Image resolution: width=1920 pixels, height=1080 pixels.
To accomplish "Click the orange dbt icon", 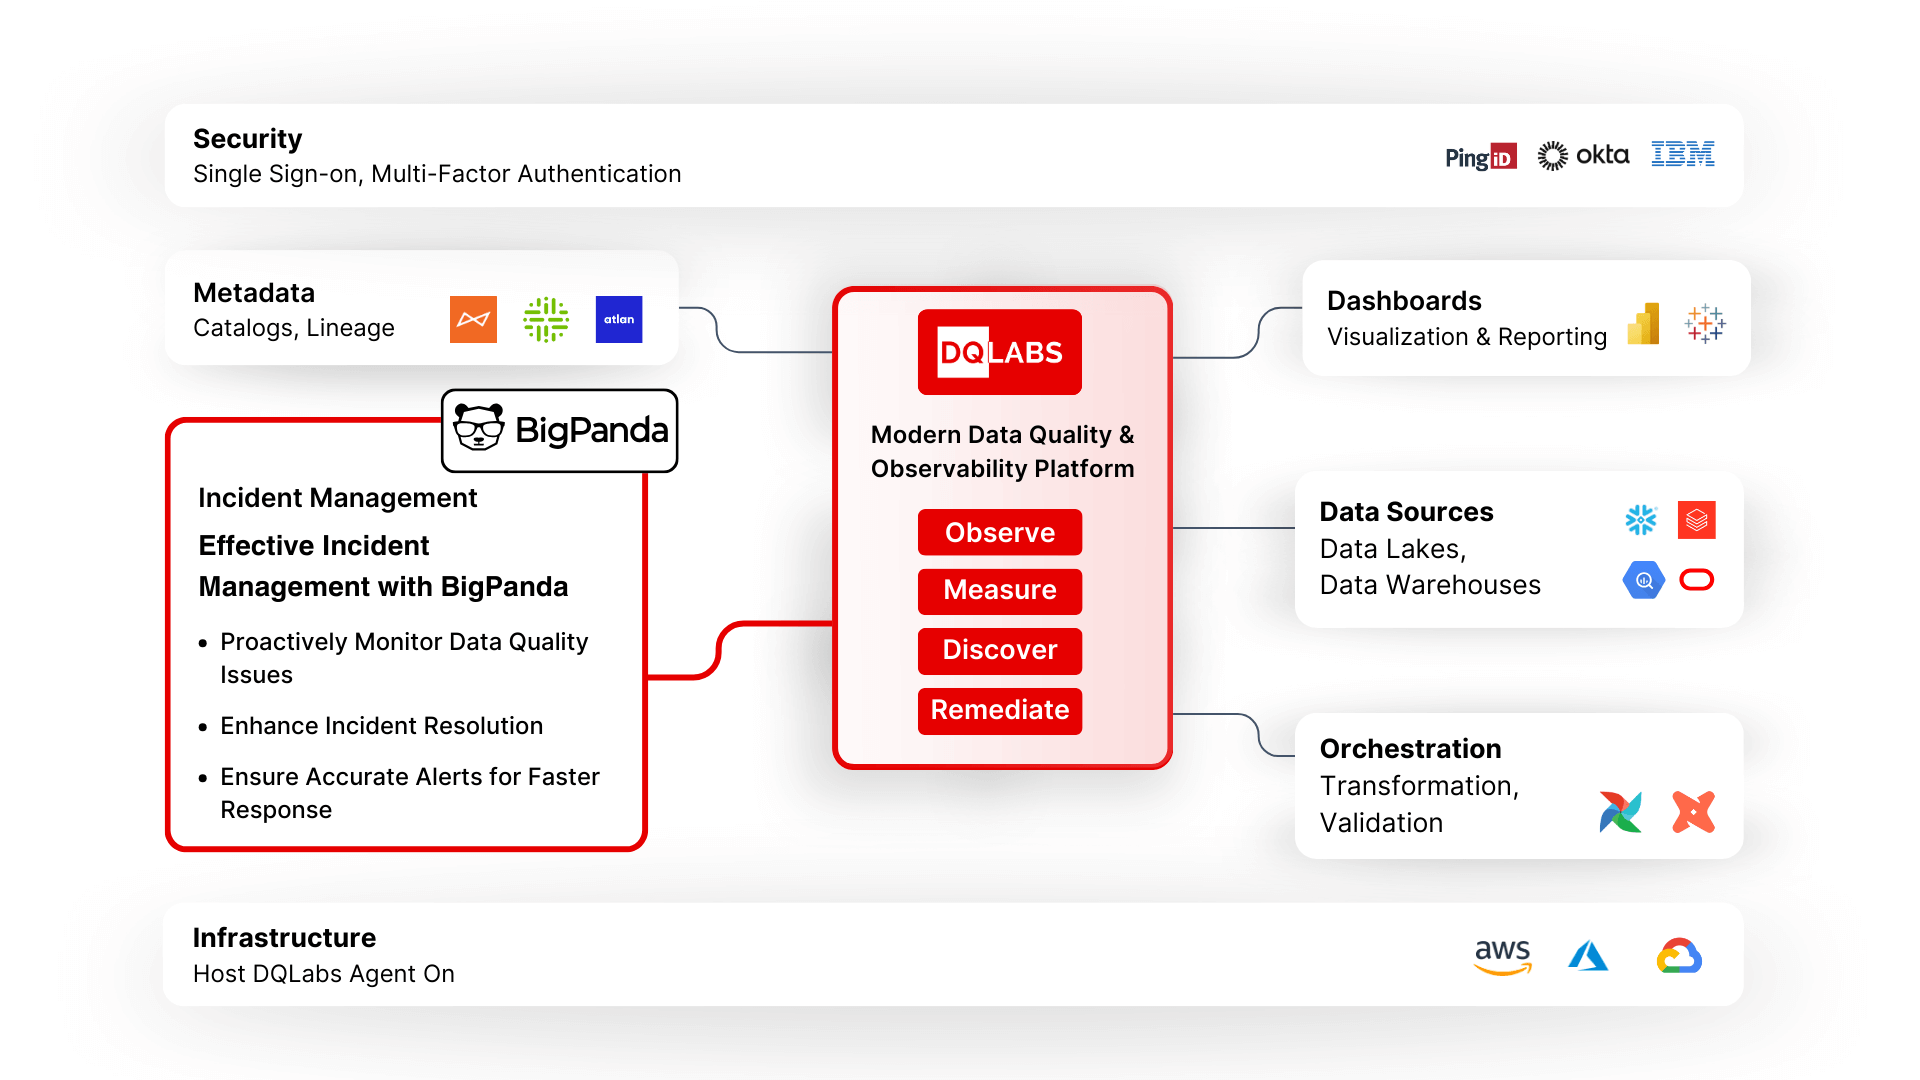I will coord(1694,812).
